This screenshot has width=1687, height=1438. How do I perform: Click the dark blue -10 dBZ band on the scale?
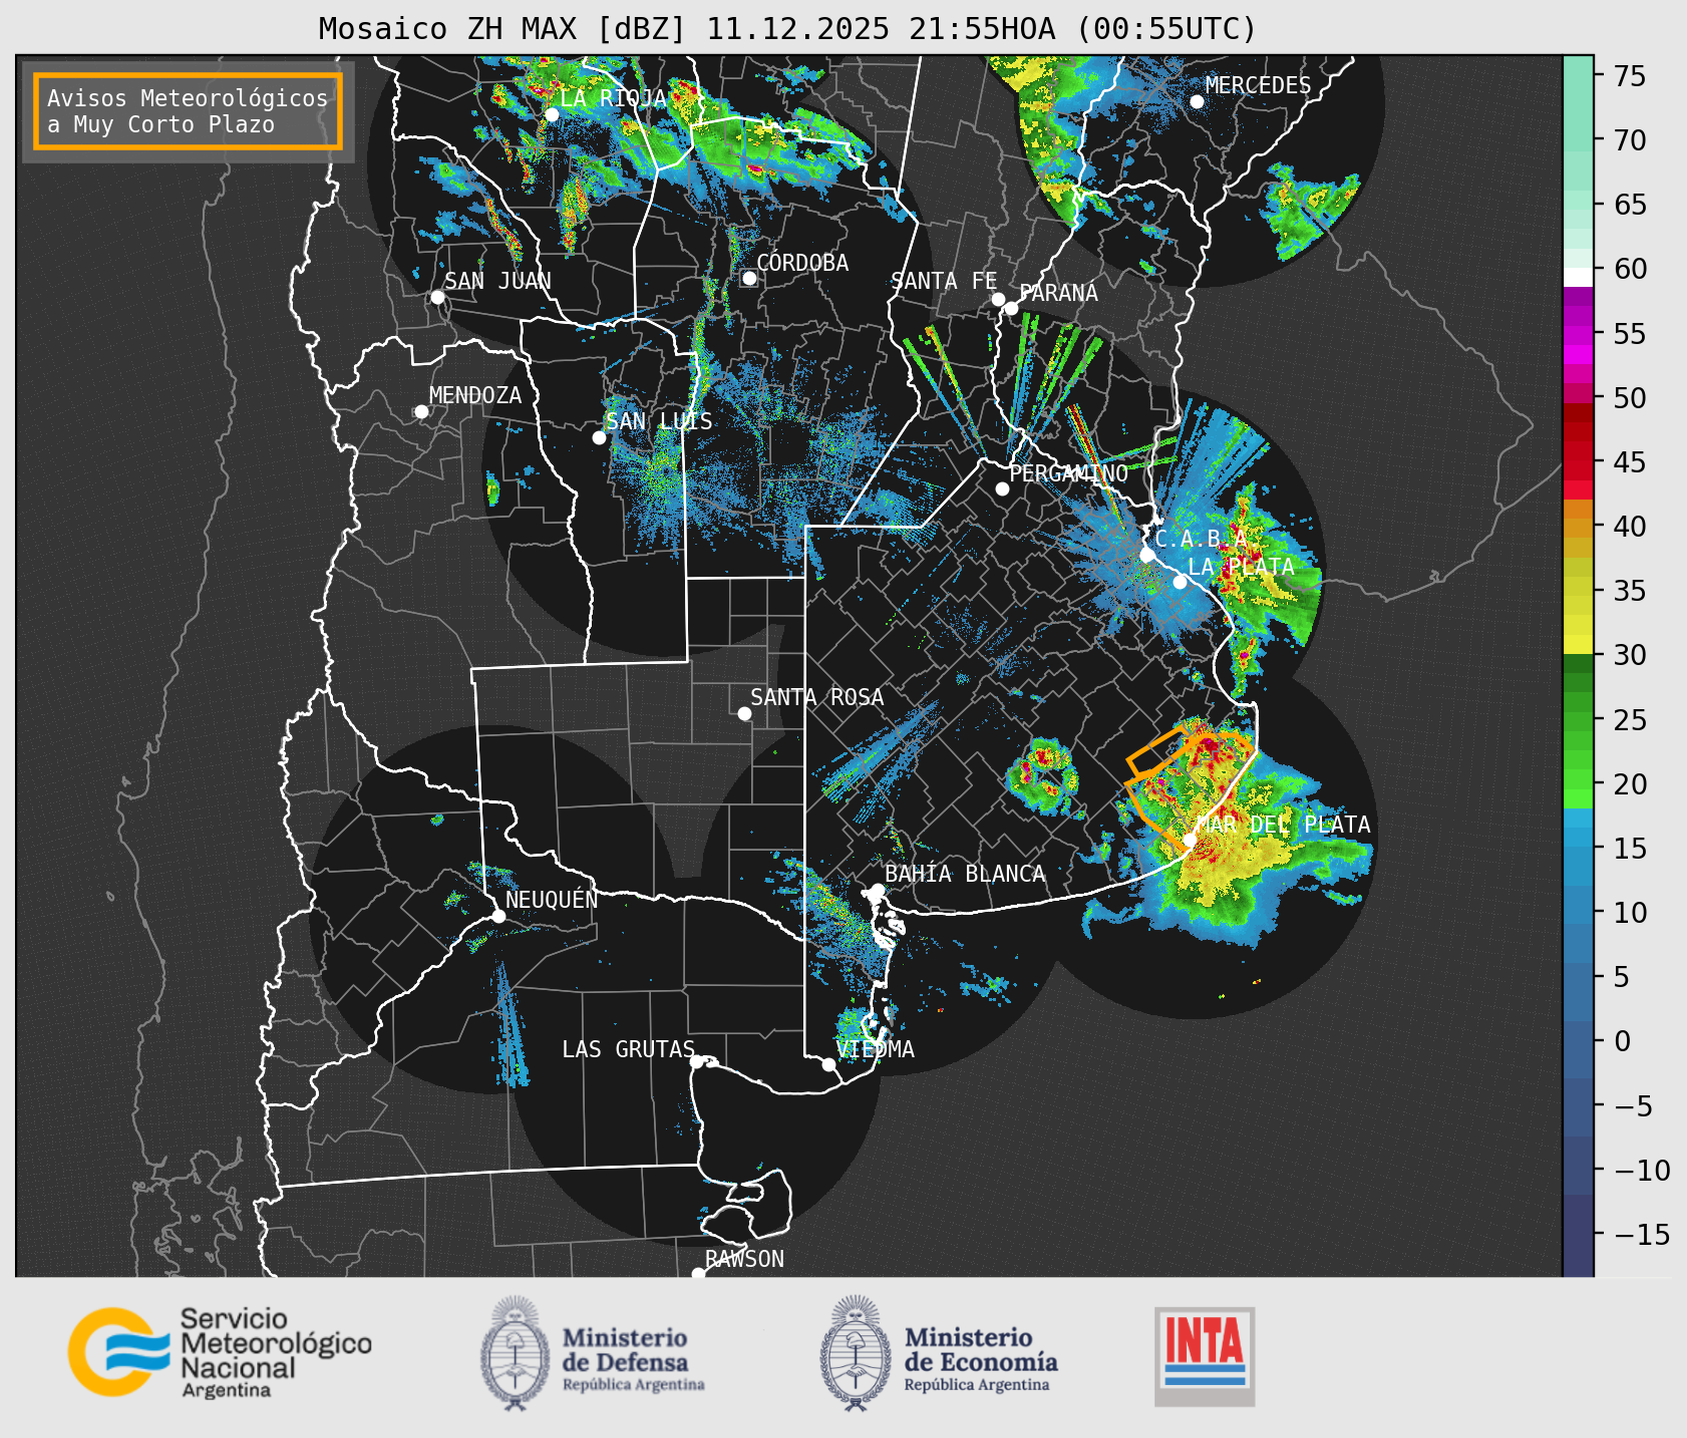click(x=1578, y=1168)
